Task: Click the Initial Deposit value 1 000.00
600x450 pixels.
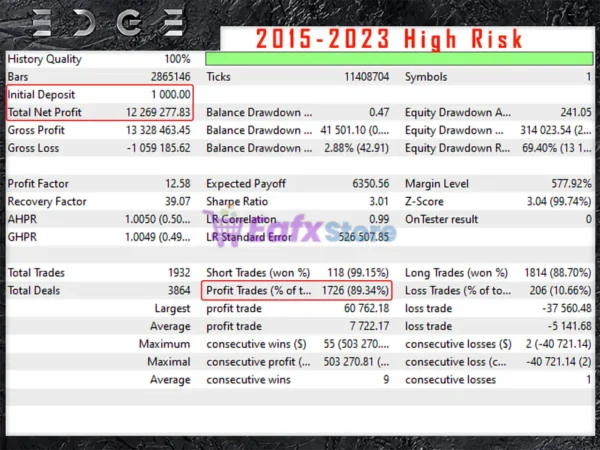Action: 171,95
